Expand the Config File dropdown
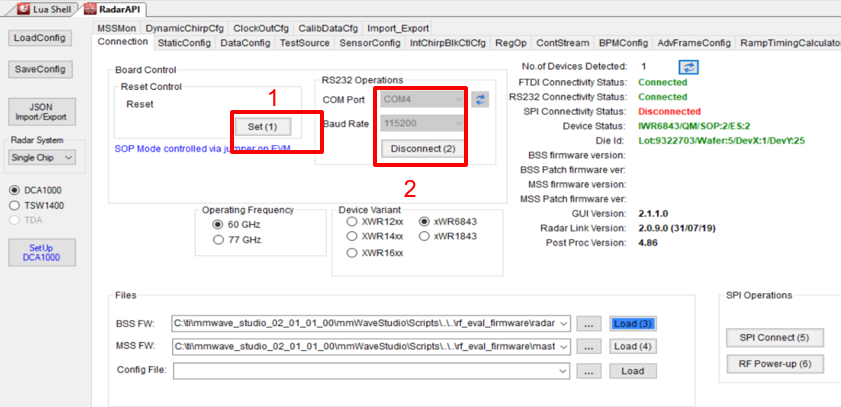Screen dimensions: 841x407 563,371
